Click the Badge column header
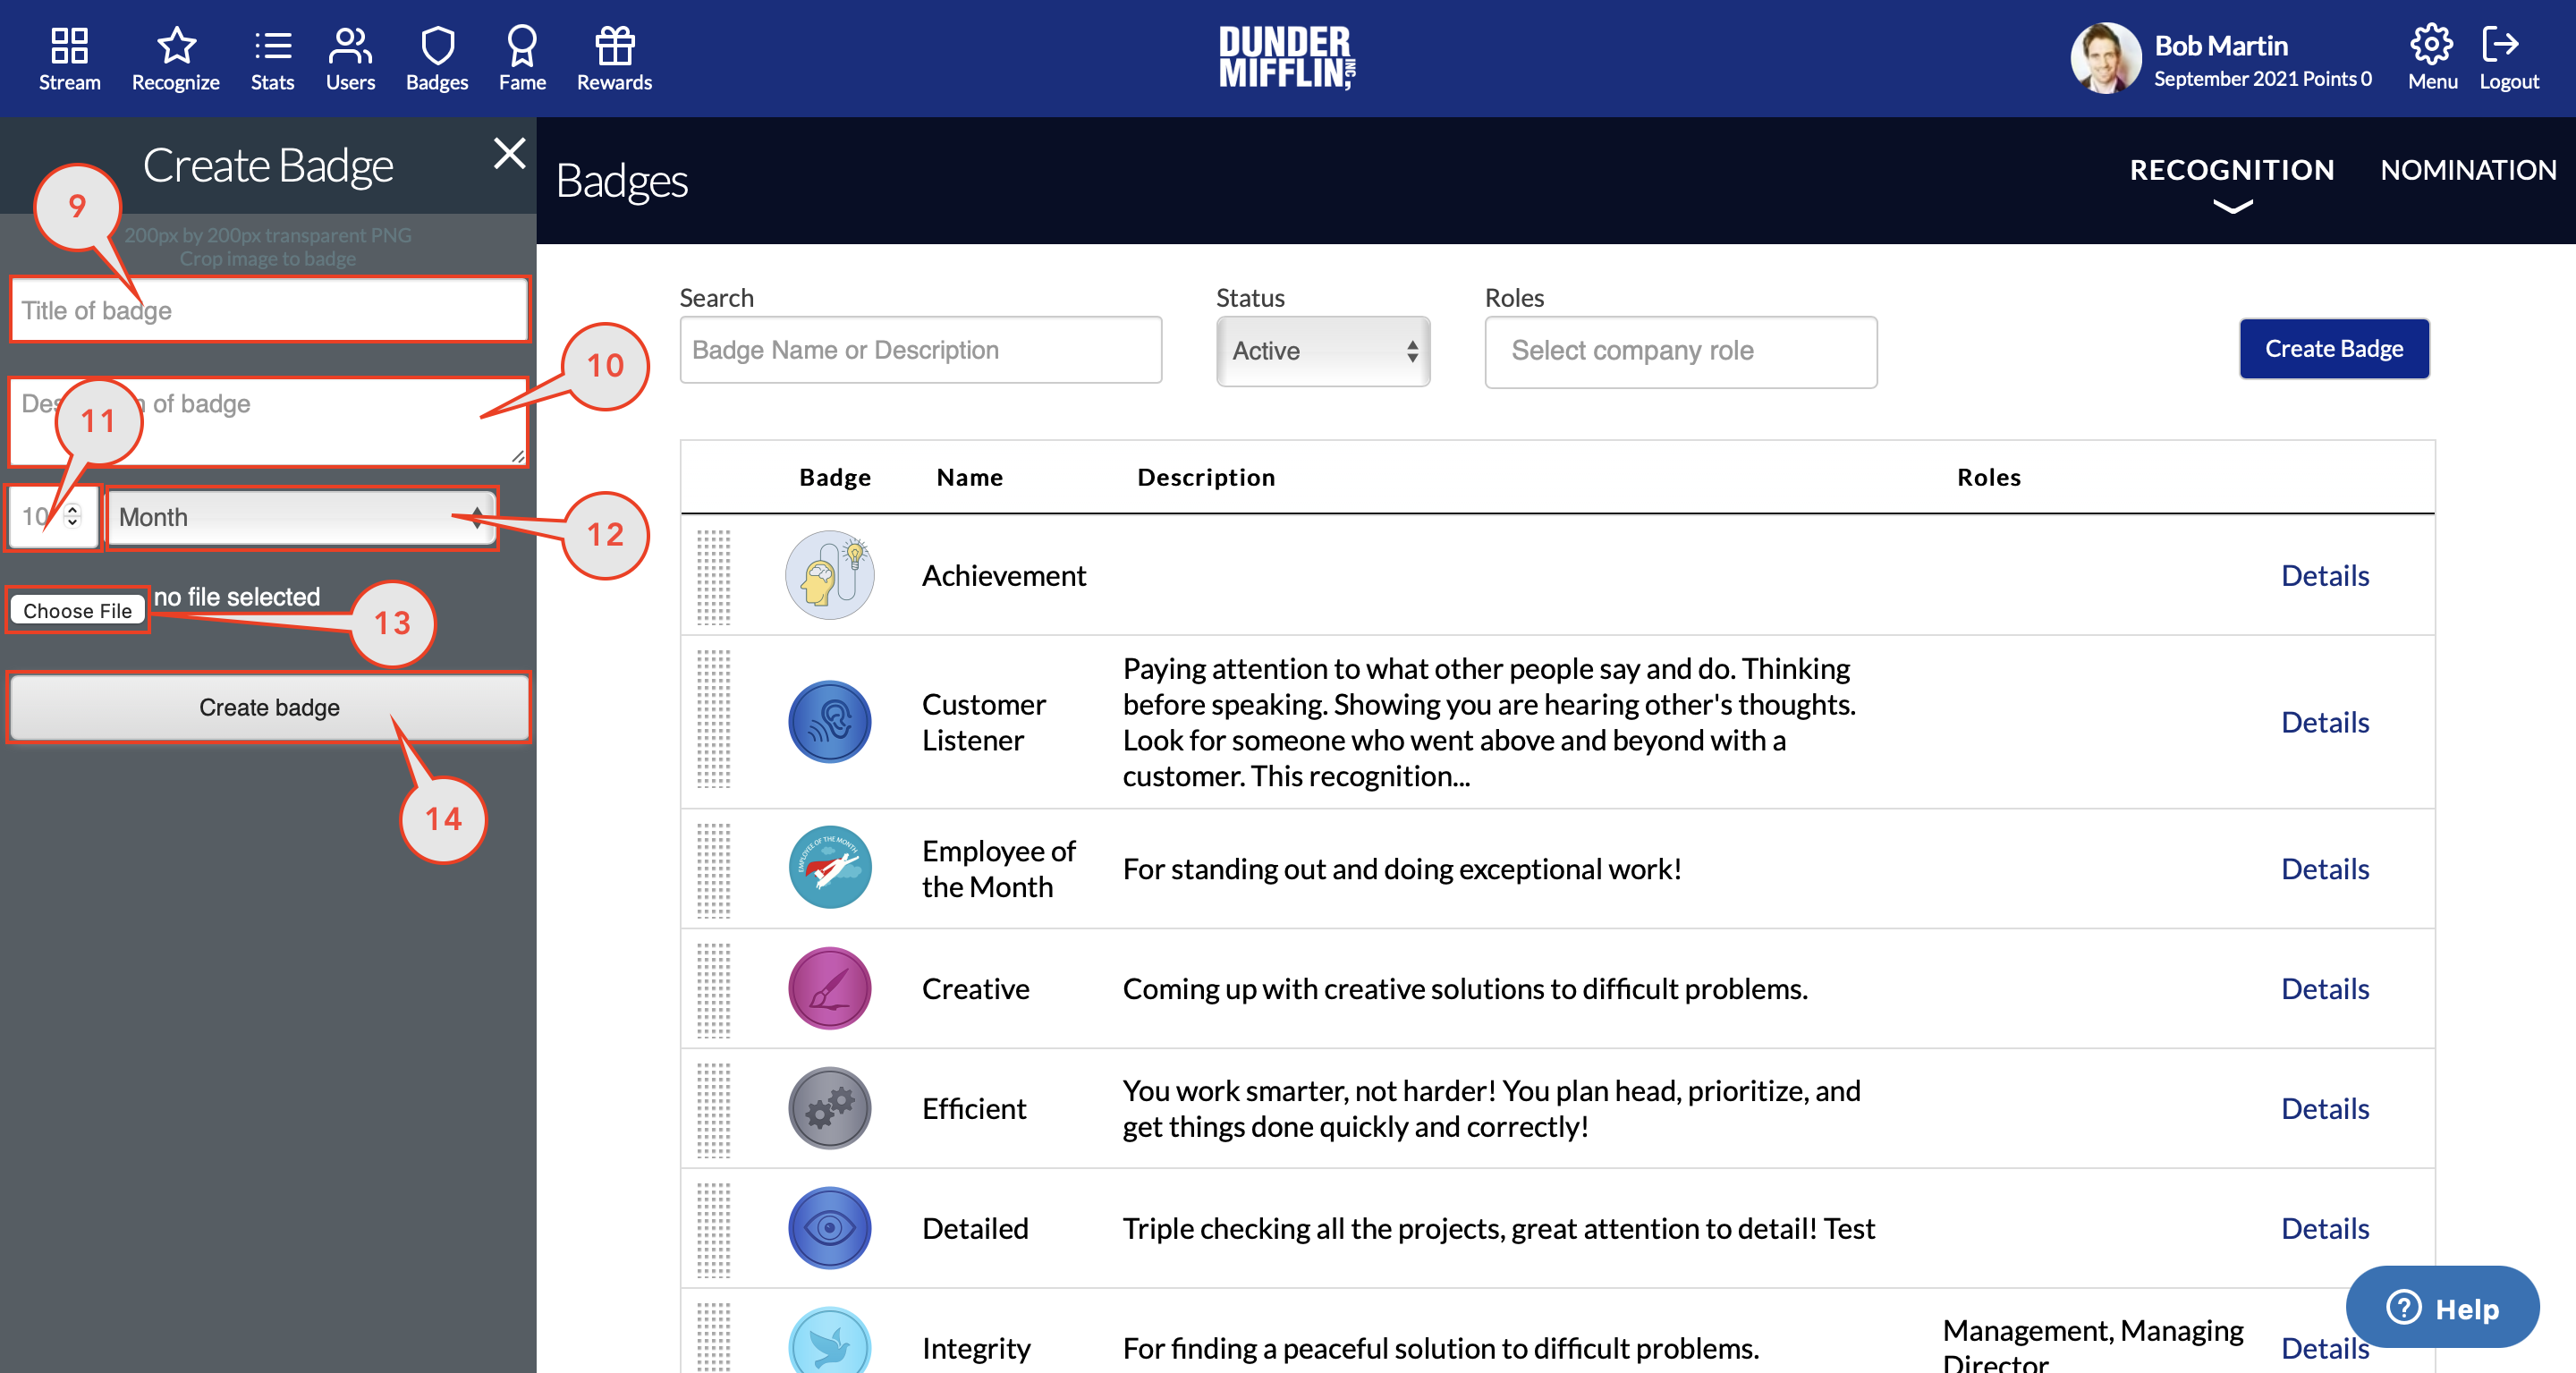Viewport: 2576px width, 1373px height. click(x=835, y=477)
